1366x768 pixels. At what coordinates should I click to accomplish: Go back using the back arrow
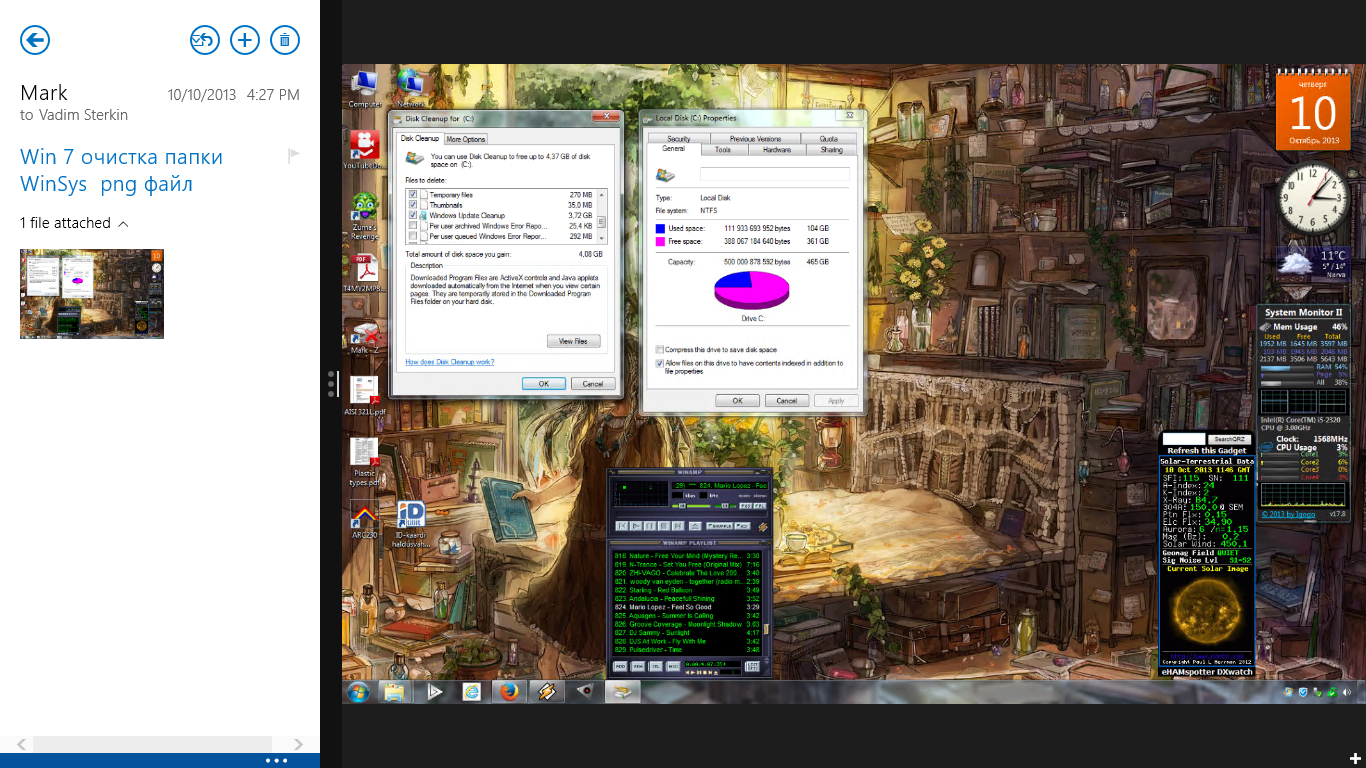tap(35, 40)
